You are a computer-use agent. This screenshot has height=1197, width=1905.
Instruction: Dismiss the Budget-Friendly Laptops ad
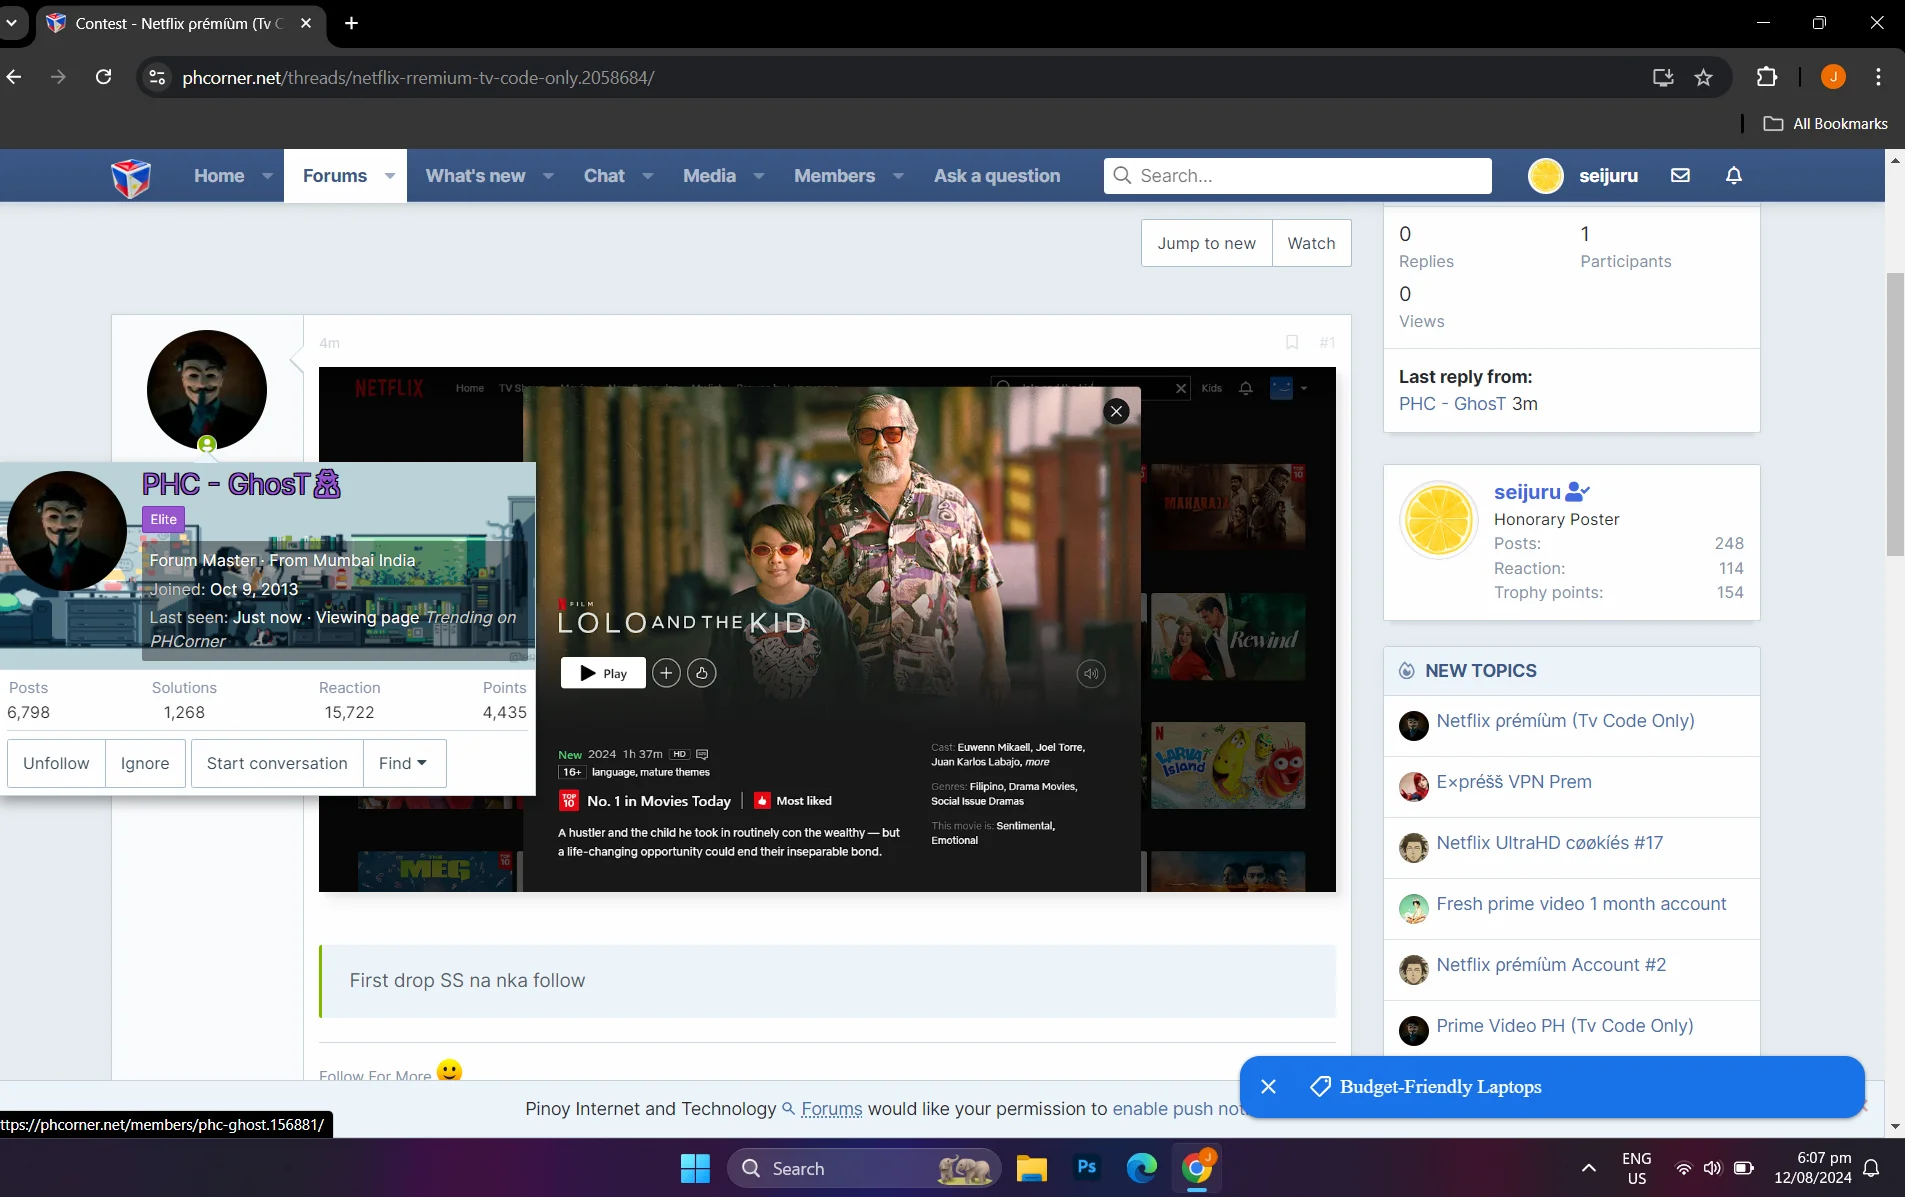(x=1268, y=1087)
